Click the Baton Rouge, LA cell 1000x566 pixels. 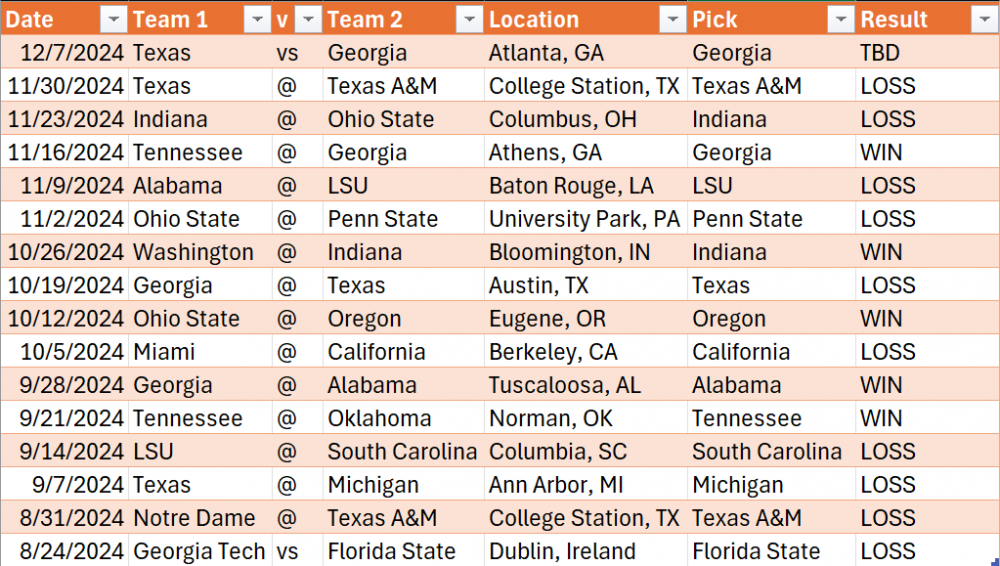coord(571,186)
